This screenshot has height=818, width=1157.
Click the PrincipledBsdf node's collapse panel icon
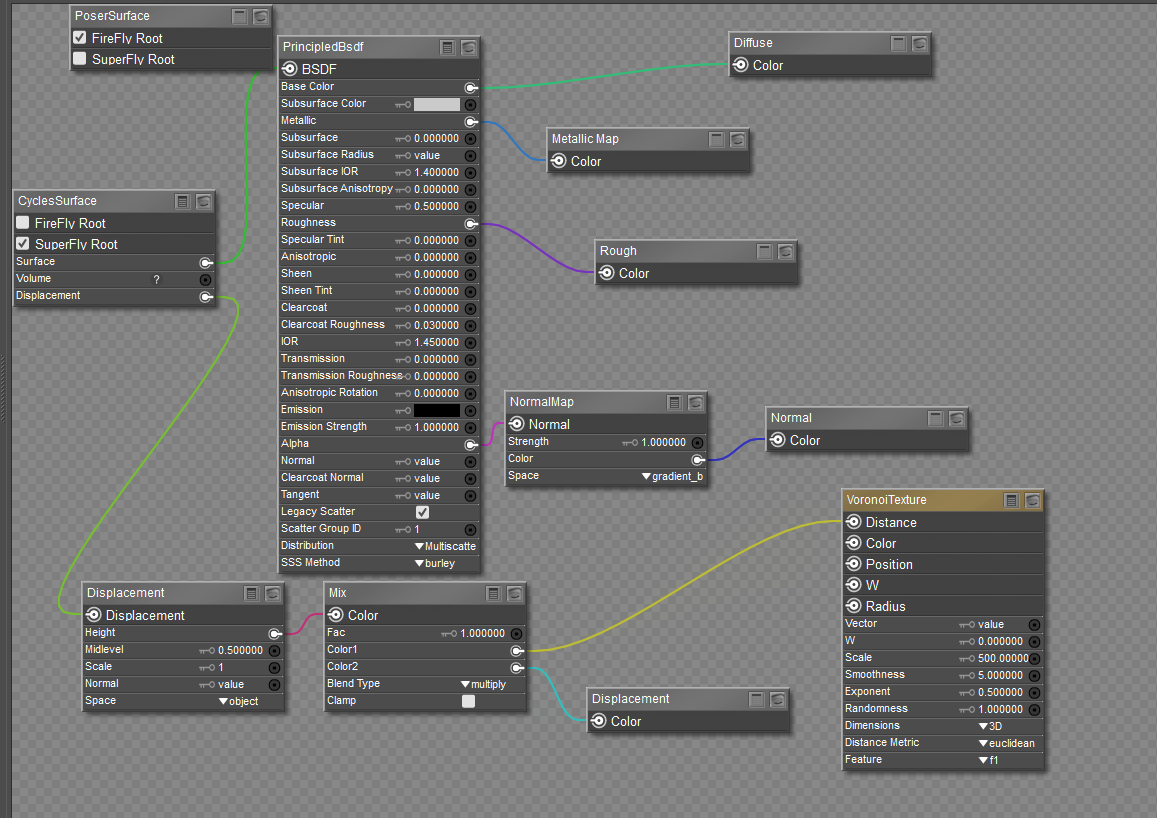point(448,47)
